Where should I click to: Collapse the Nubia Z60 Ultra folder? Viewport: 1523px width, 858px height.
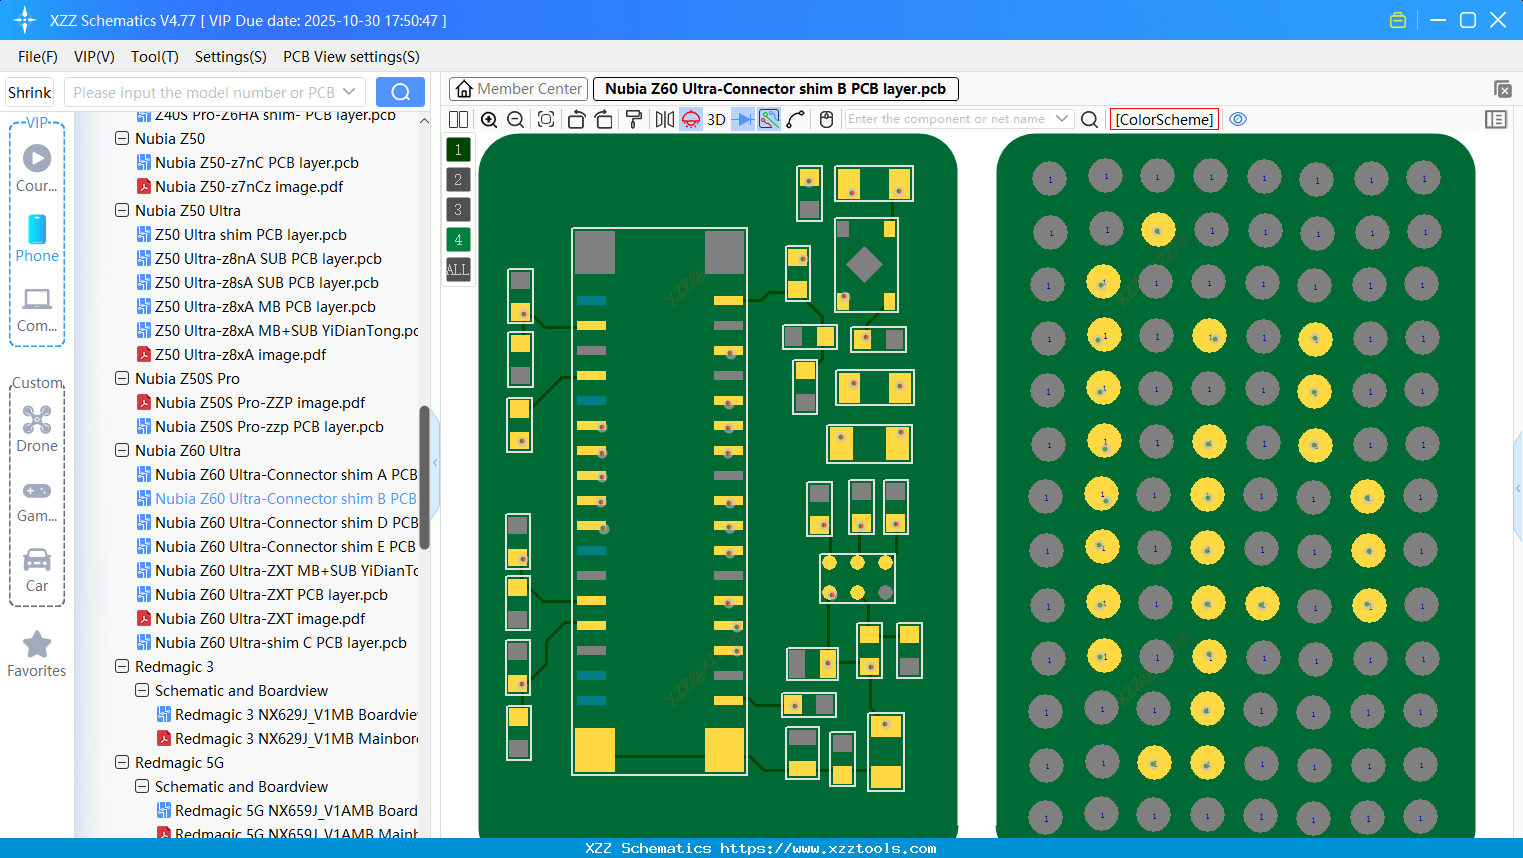[x=122, y=450]
